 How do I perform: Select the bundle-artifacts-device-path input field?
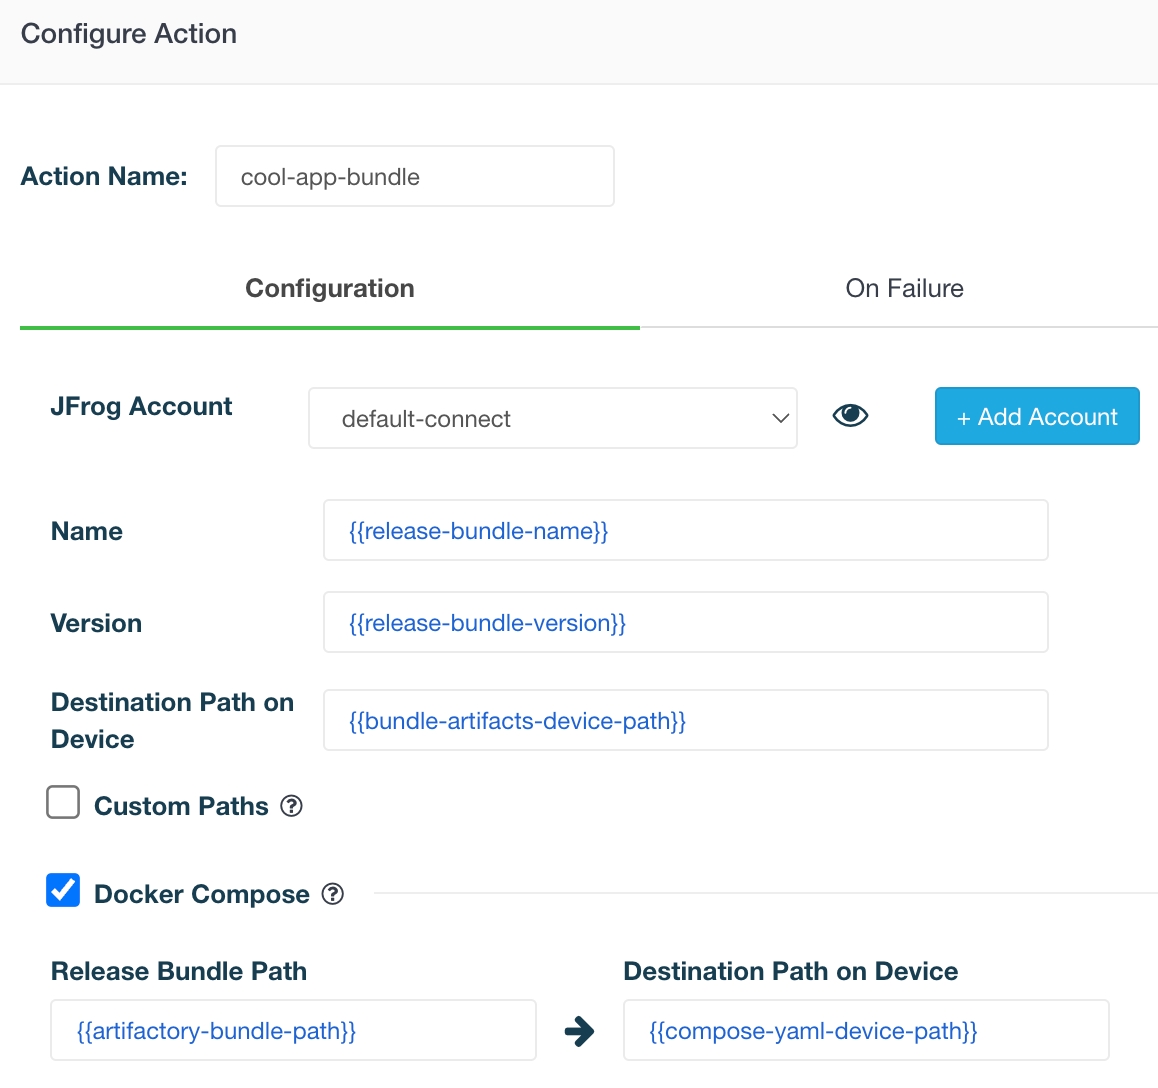point(685,721)
